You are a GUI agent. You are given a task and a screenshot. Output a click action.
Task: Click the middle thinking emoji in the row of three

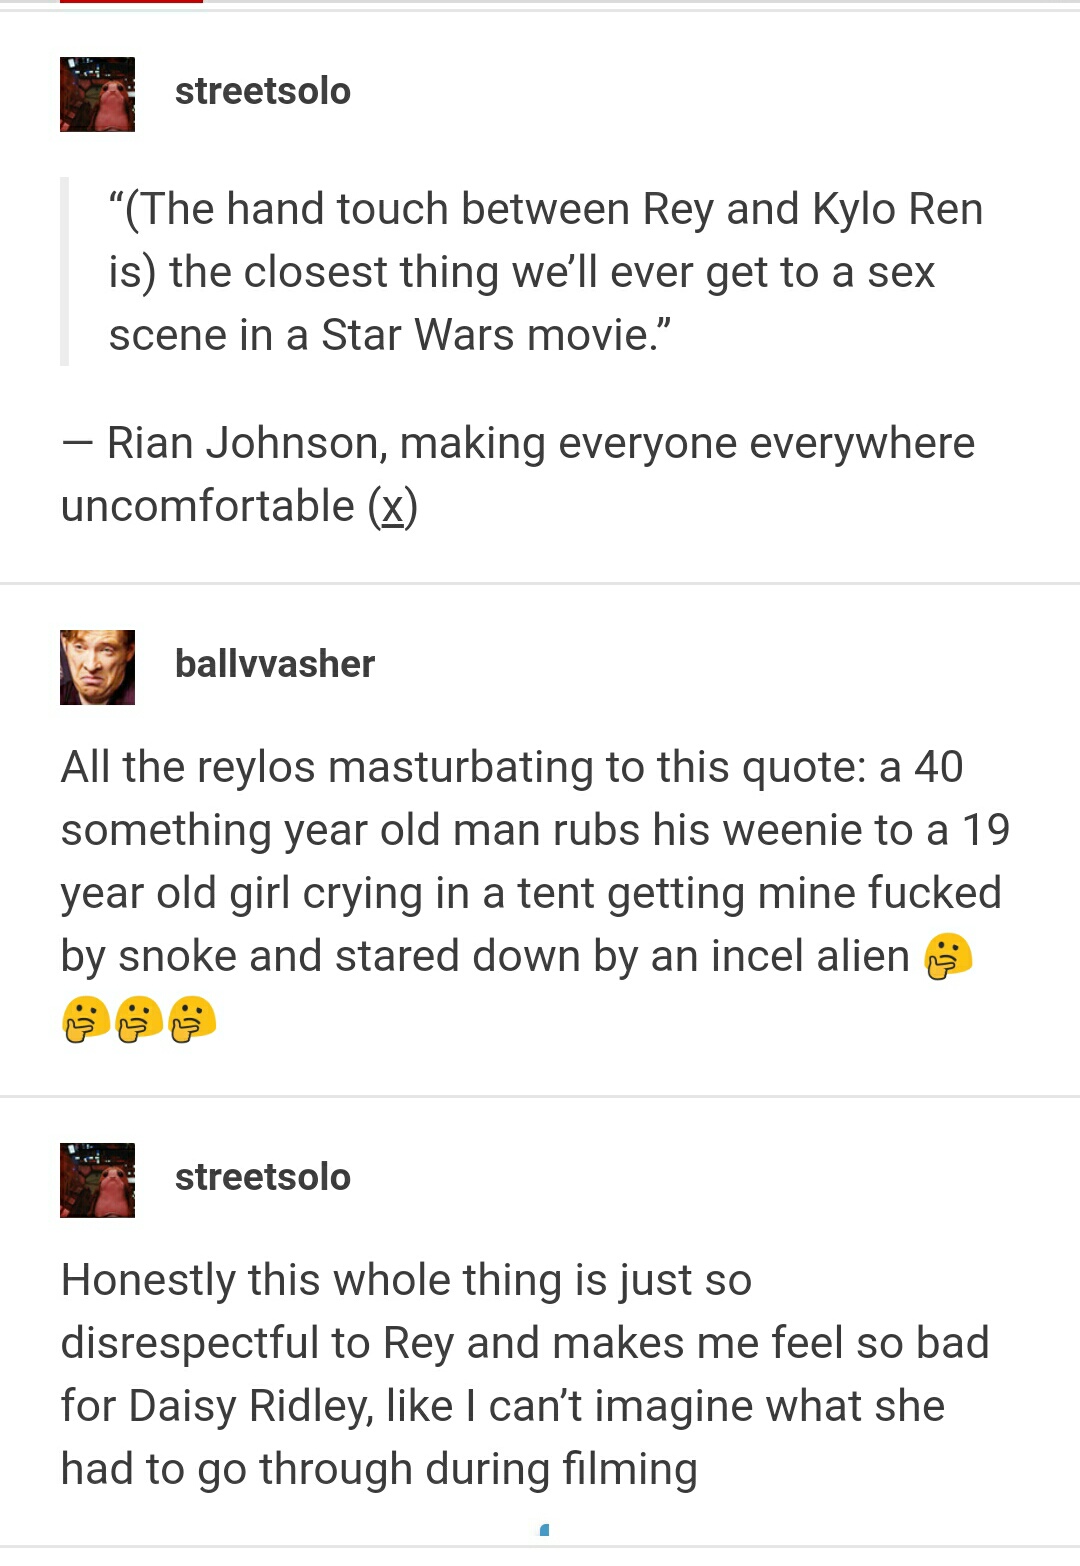pos(139,1019)
